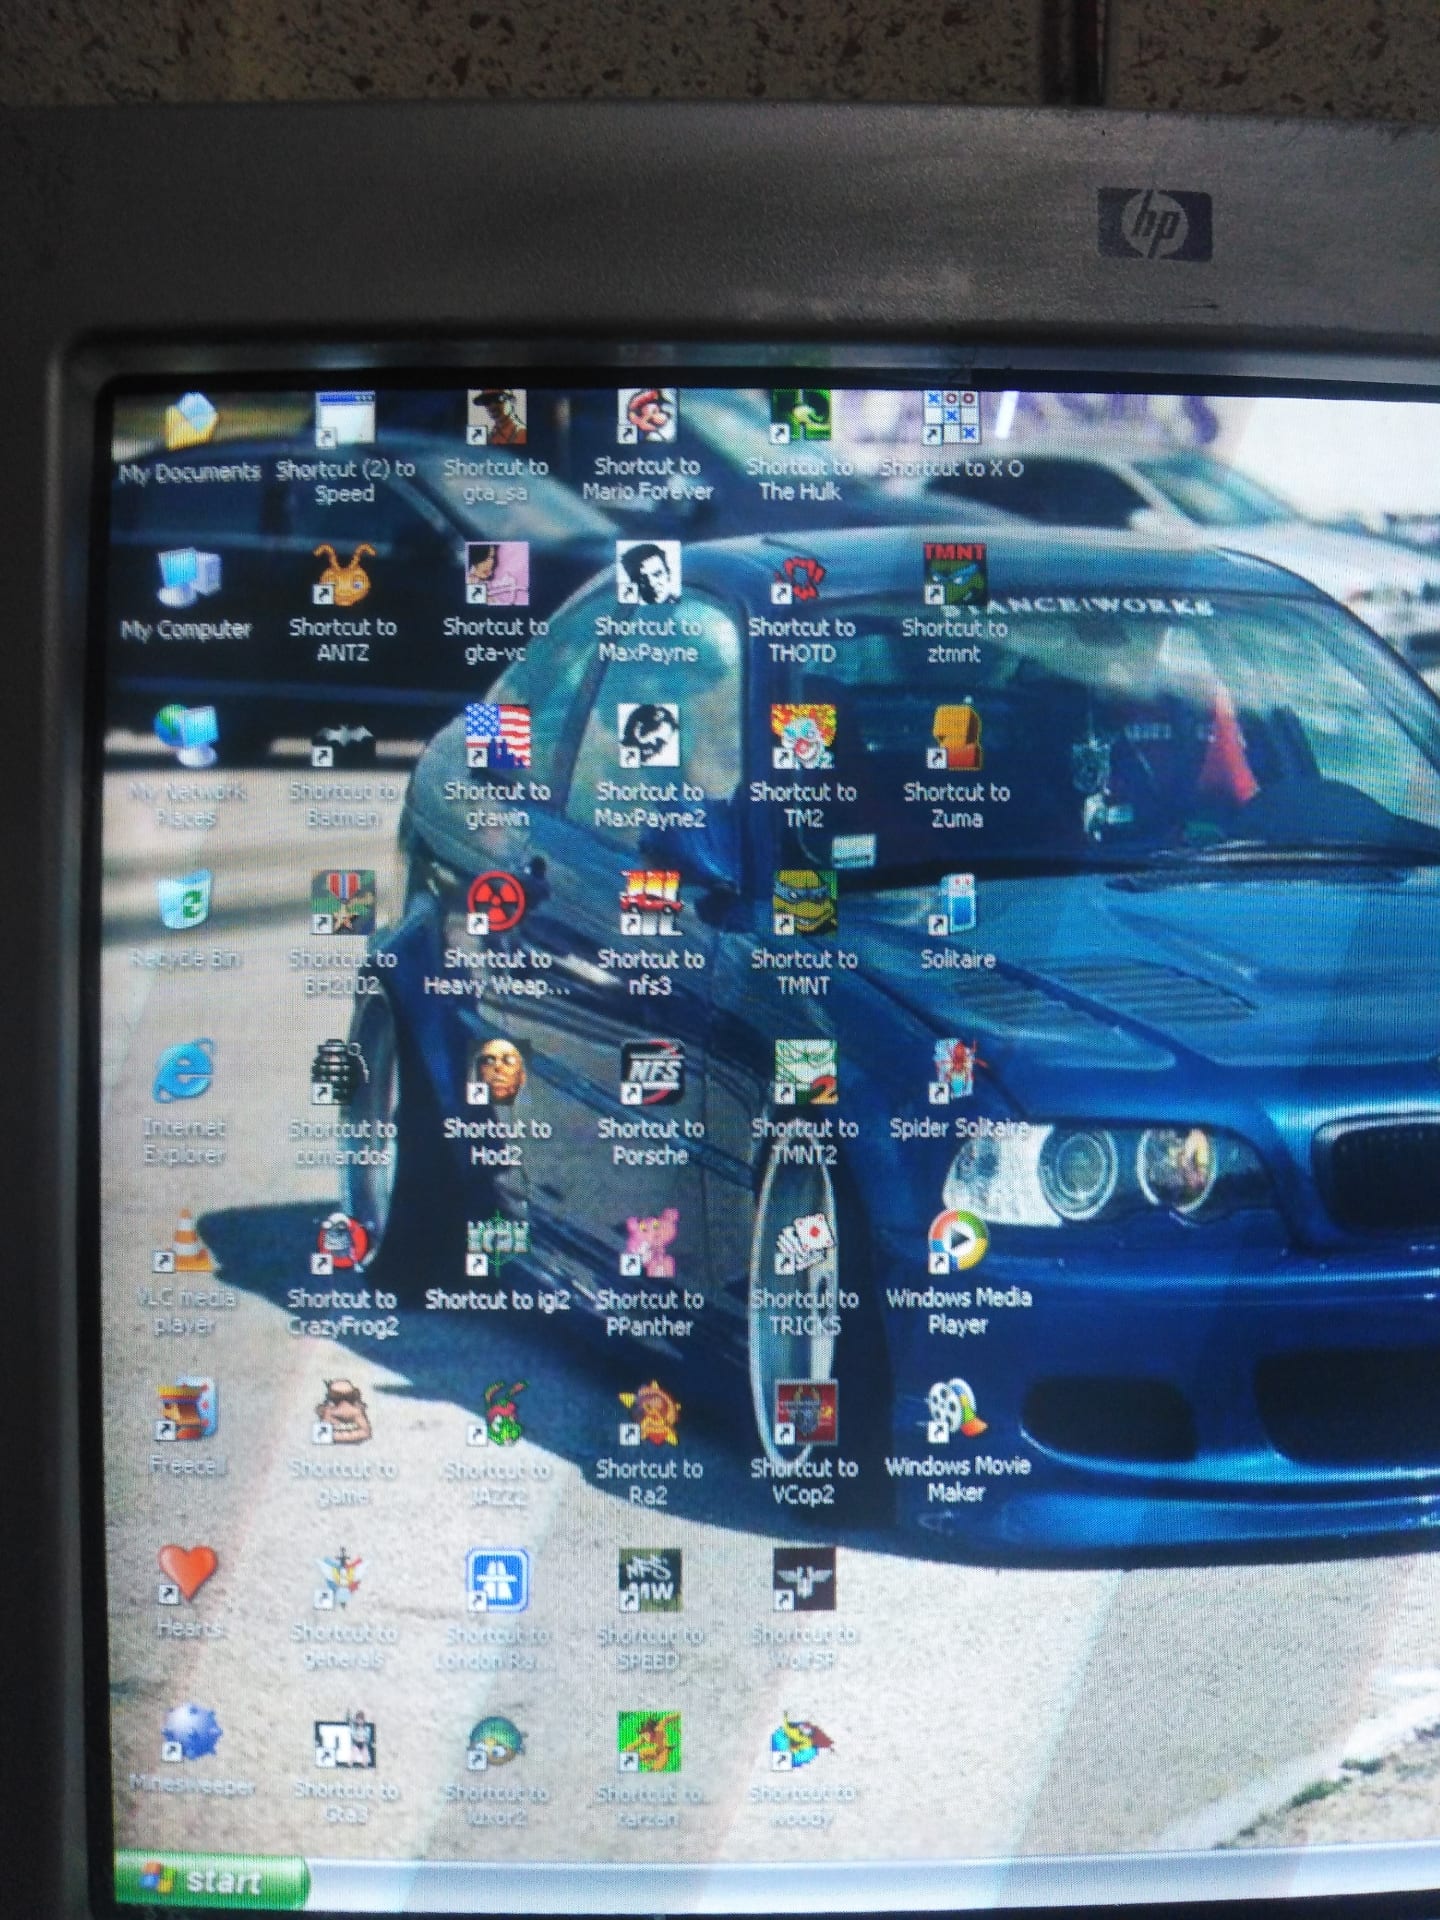Click the 'Shortcut to Generals' icon
Screen dimensions: 1440x1920
coord(343,1578)
